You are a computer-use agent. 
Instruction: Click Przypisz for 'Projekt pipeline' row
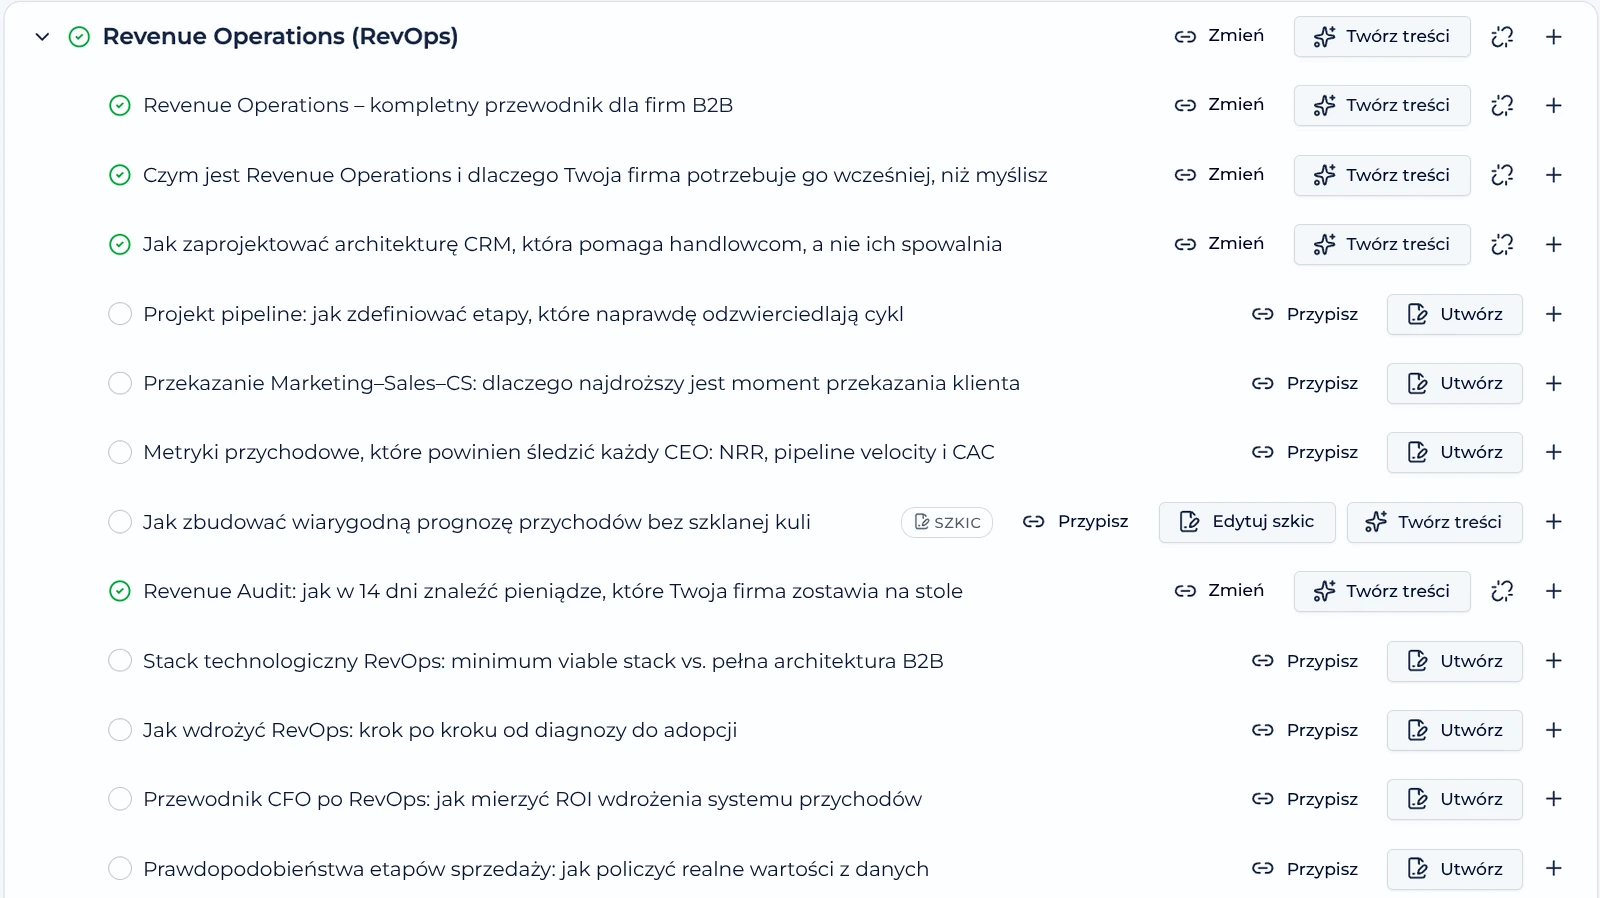tap(1305, 314)
